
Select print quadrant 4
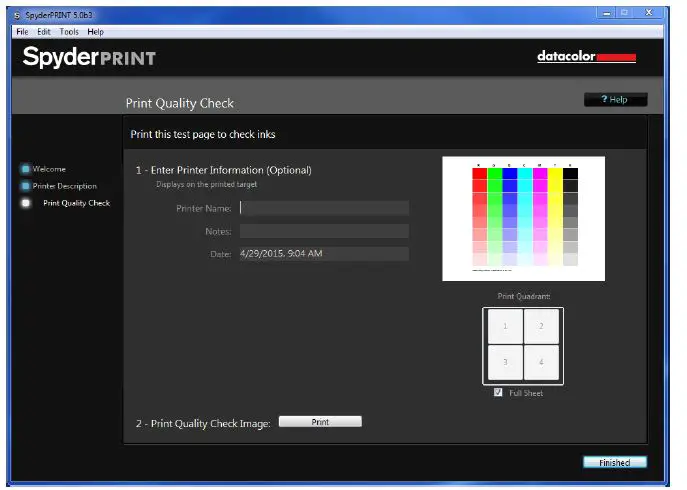point(541,362)
